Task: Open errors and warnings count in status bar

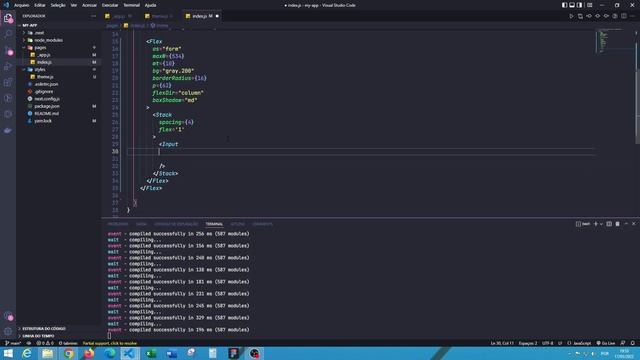Action: pyautogui.click(x=45, y=343)
